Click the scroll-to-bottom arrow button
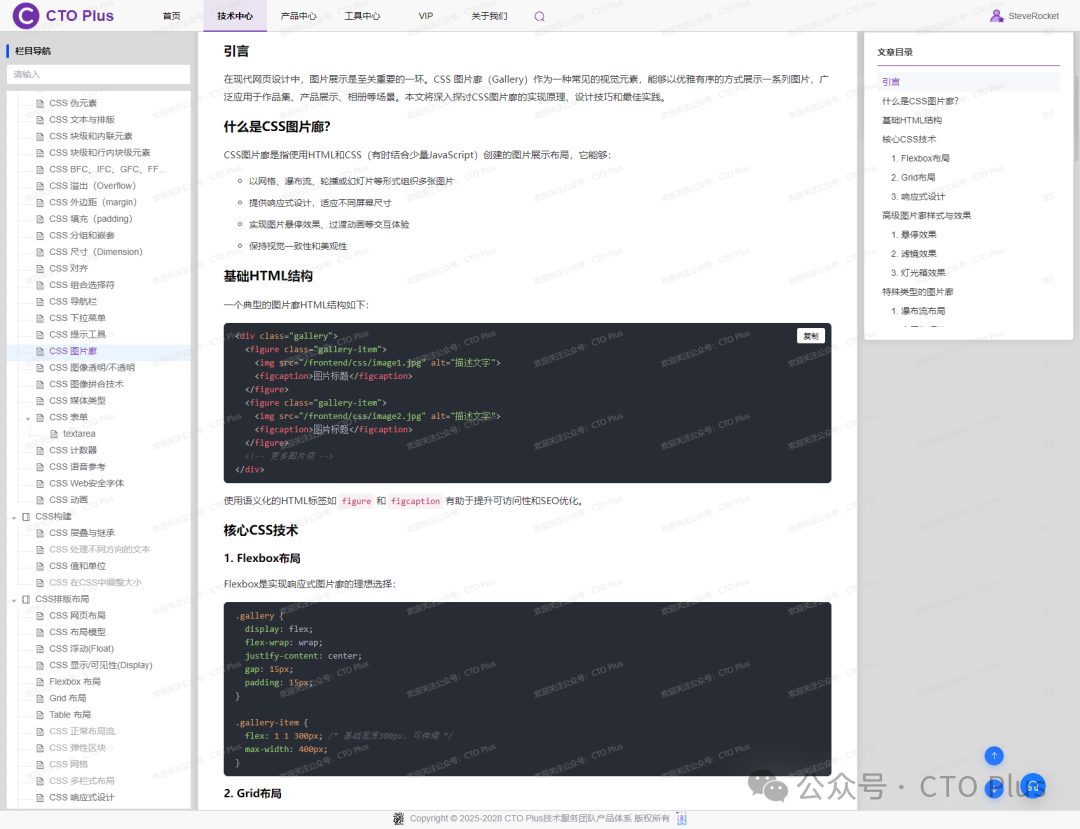 coord(993,789)
